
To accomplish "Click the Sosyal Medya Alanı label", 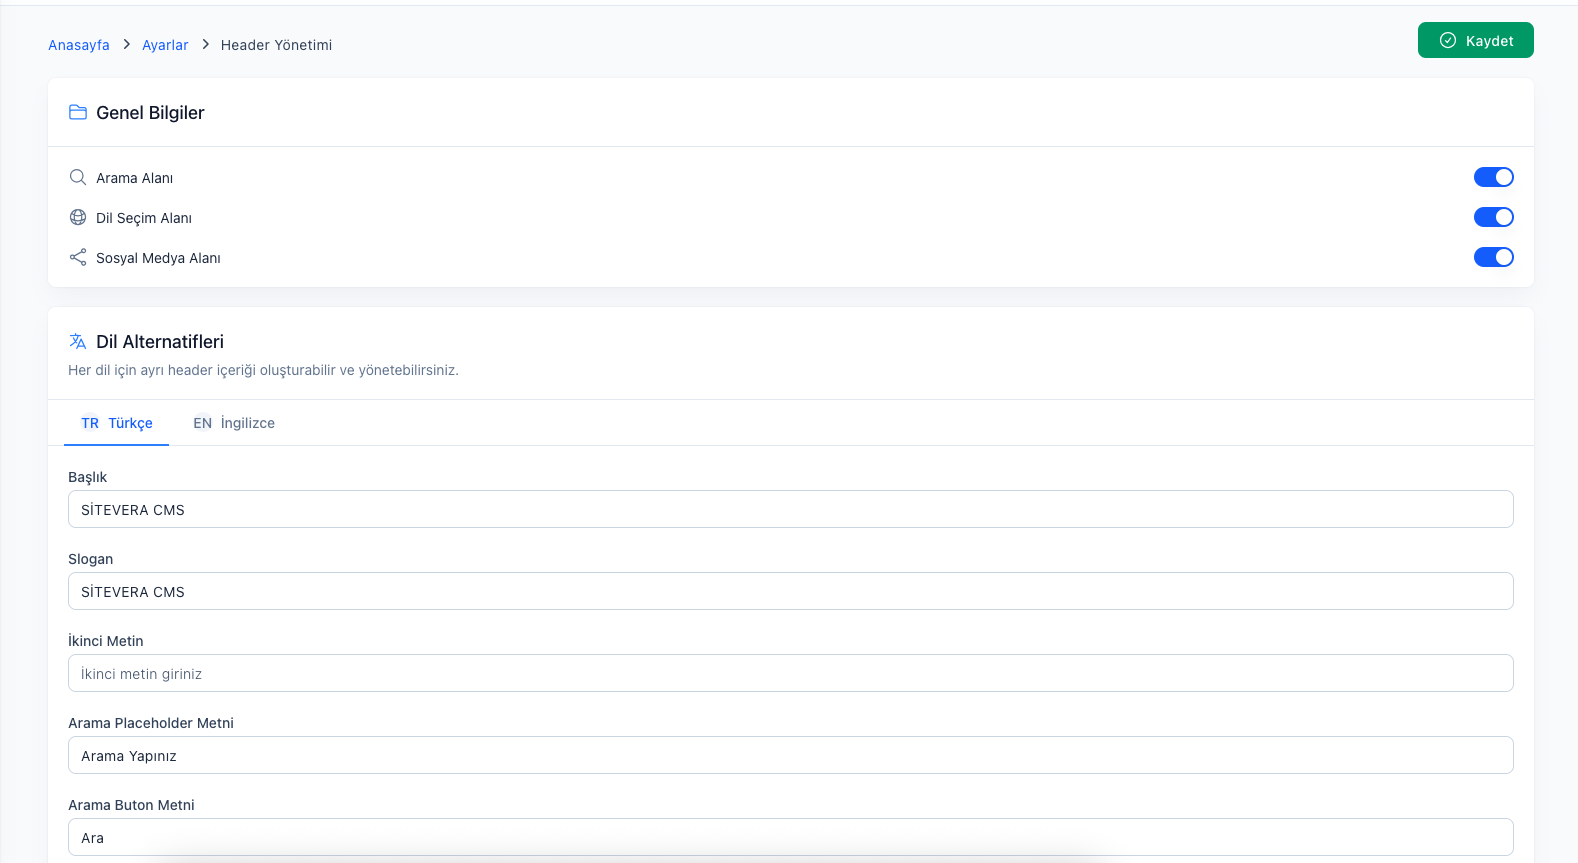I will (158, 258).
